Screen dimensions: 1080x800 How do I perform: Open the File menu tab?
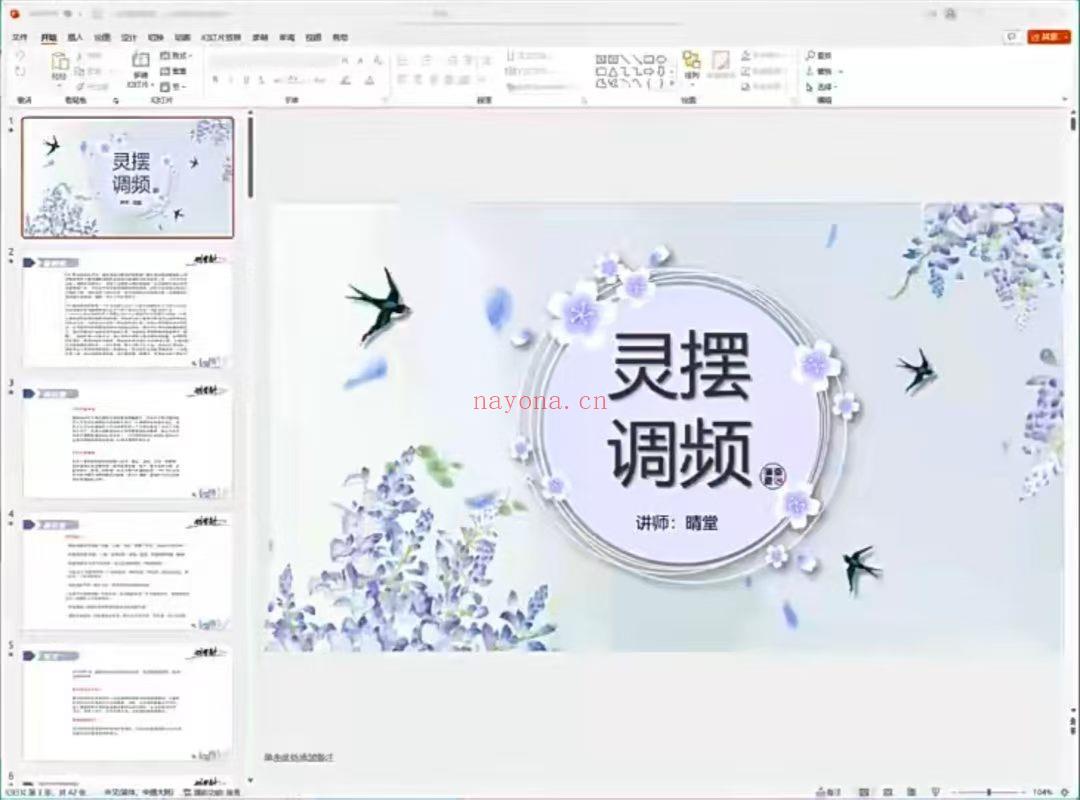click(20, 37)
